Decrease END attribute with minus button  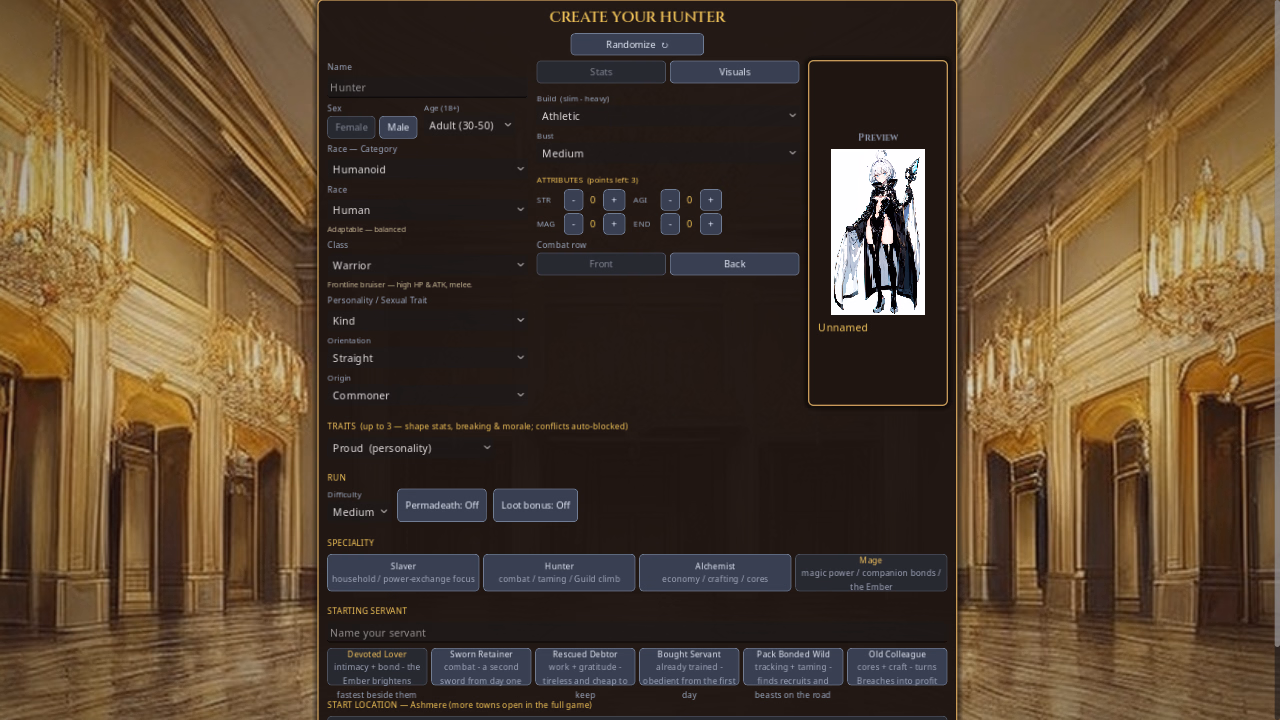coord(670,224)
